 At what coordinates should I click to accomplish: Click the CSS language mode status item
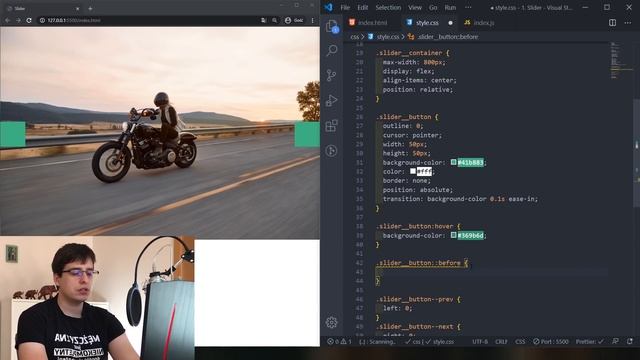point(520,342)
